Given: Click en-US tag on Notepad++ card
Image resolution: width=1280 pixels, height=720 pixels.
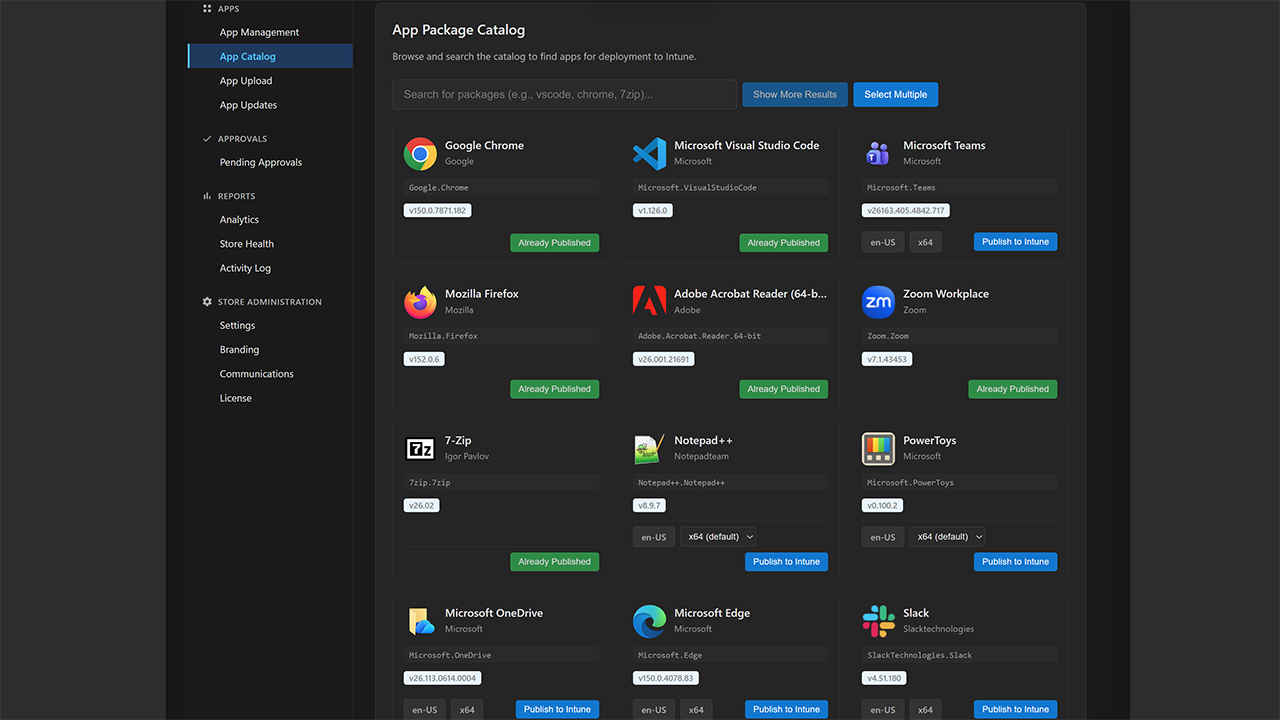Looking at the screenshot, I should coord(654,537).
